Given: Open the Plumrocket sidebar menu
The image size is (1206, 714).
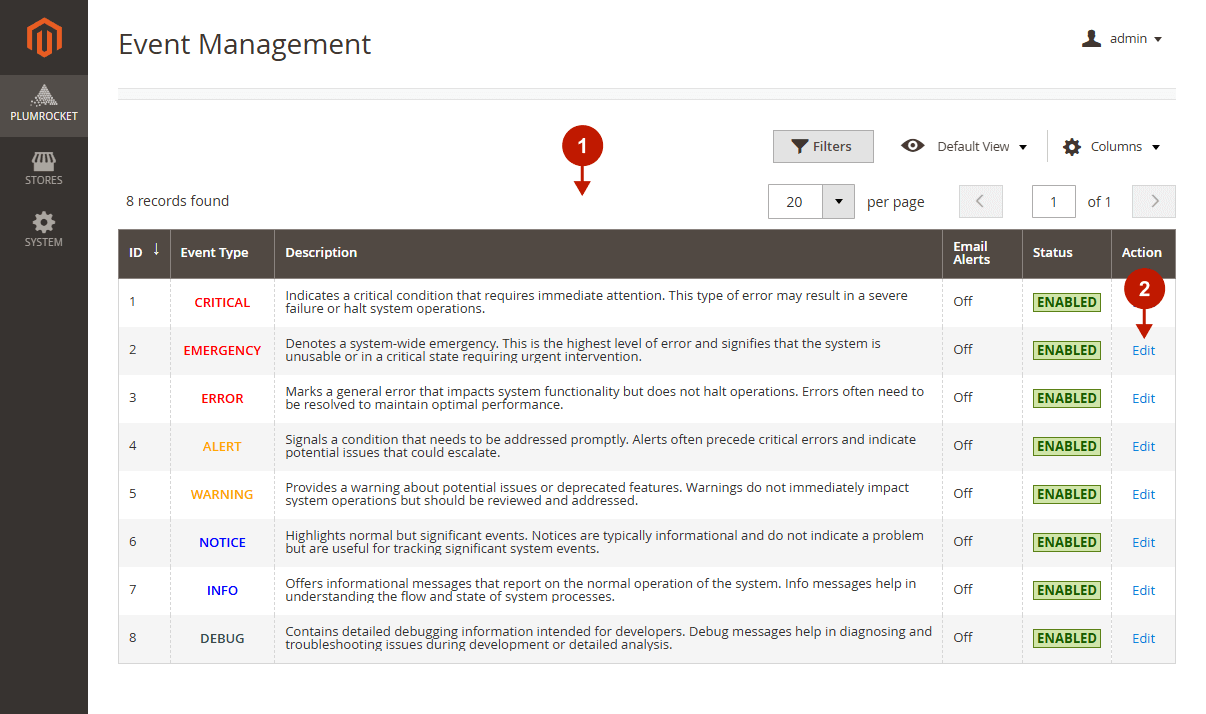Looking at the screenshot, I should [44, 105].
